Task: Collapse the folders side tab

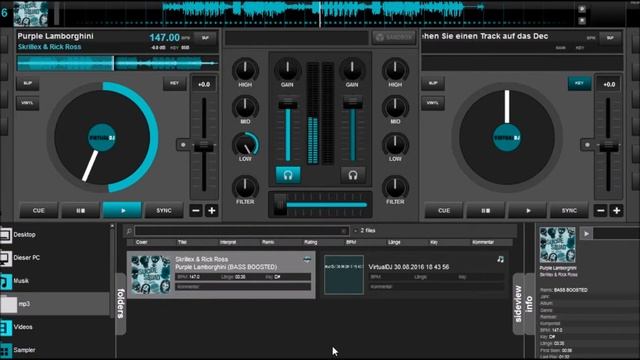Action: (x=121, y=304)
